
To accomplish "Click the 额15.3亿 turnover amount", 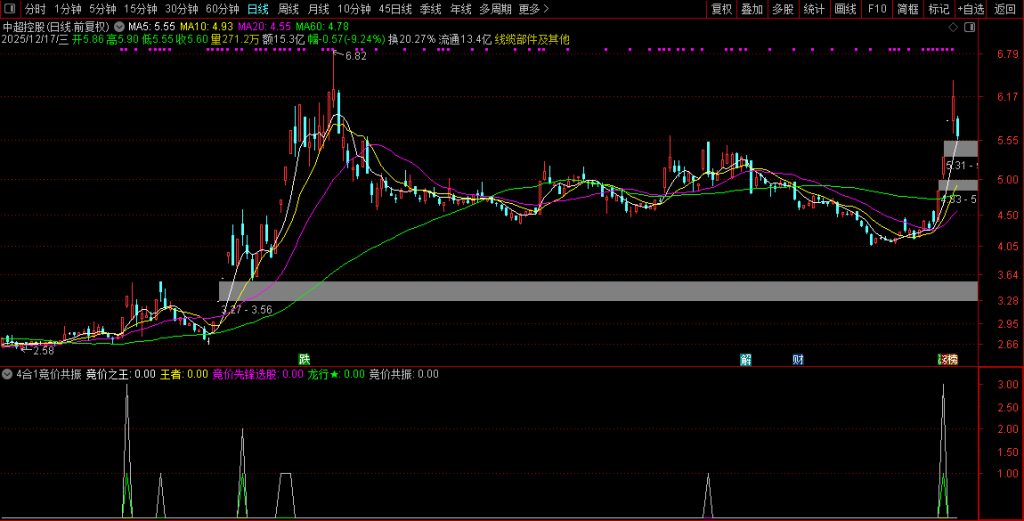I will 283,39.
